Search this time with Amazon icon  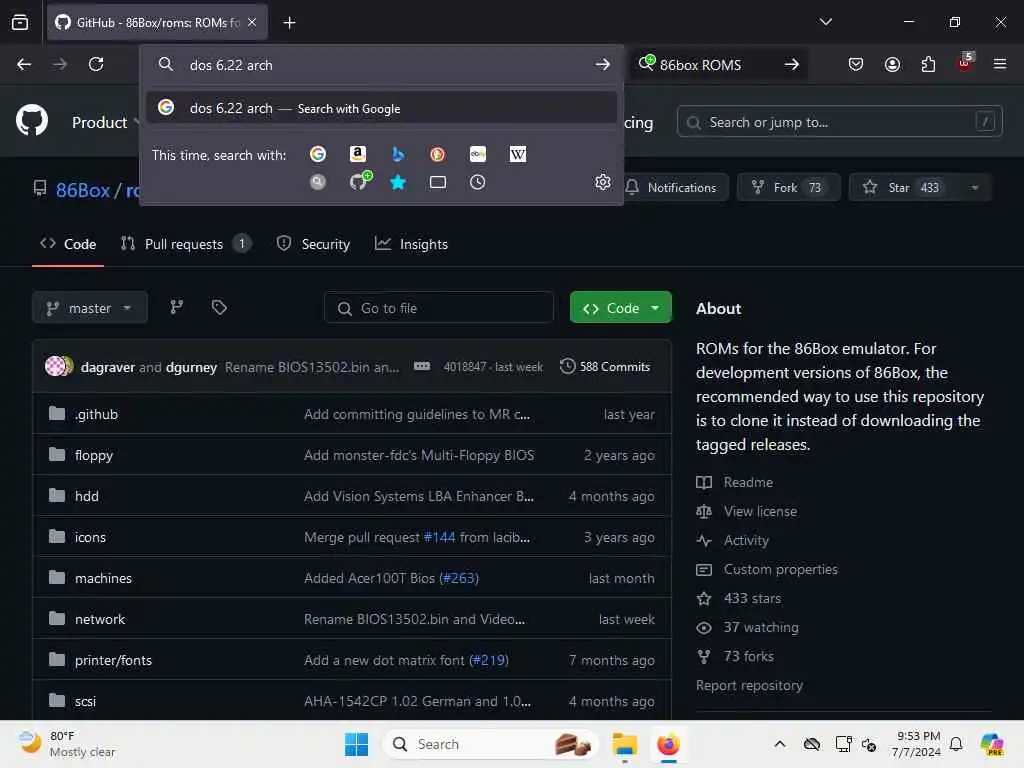coord(357,154)
